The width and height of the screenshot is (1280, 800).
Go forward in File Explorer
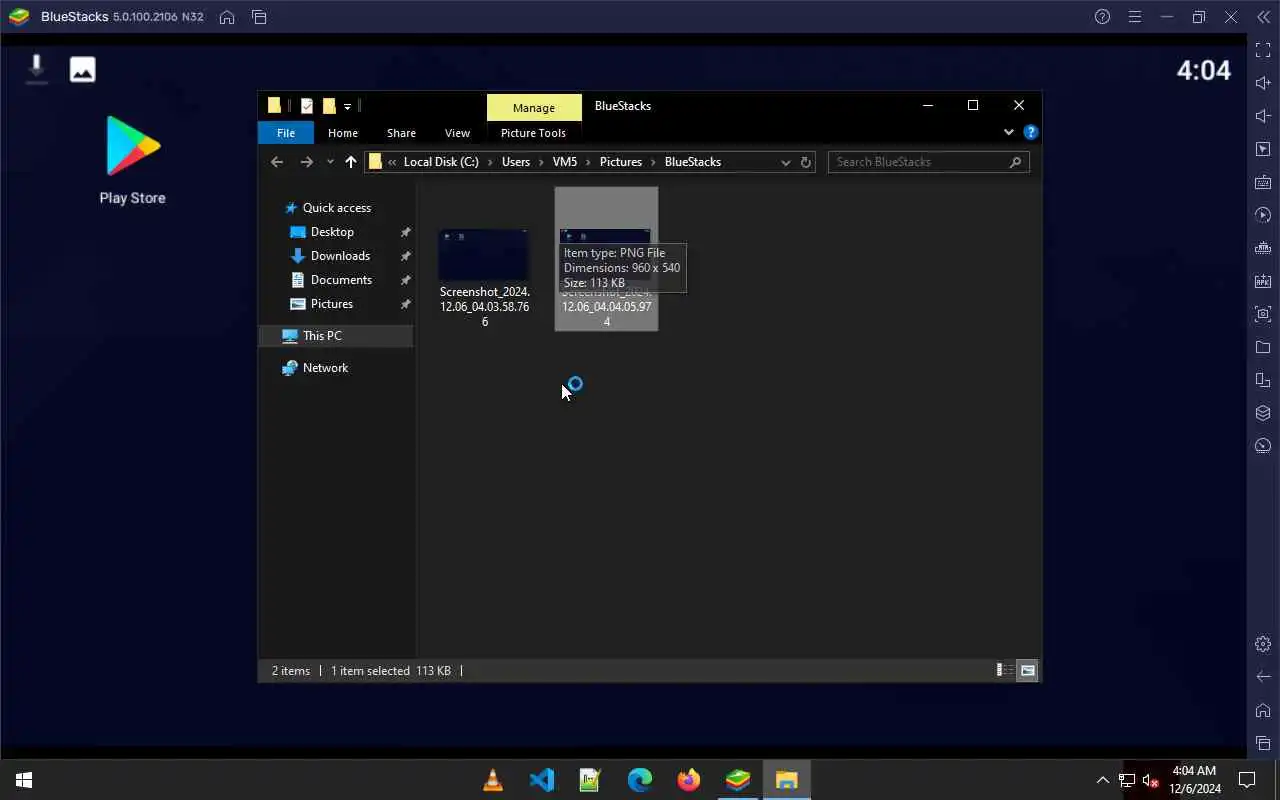pyautogui.click(x=307, y=162)
